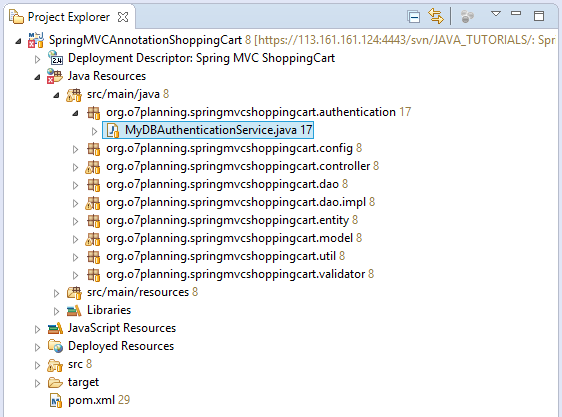Click the Collapse All toolbar icon
Viewport: 562px width, 417px height.
point(414,16)
